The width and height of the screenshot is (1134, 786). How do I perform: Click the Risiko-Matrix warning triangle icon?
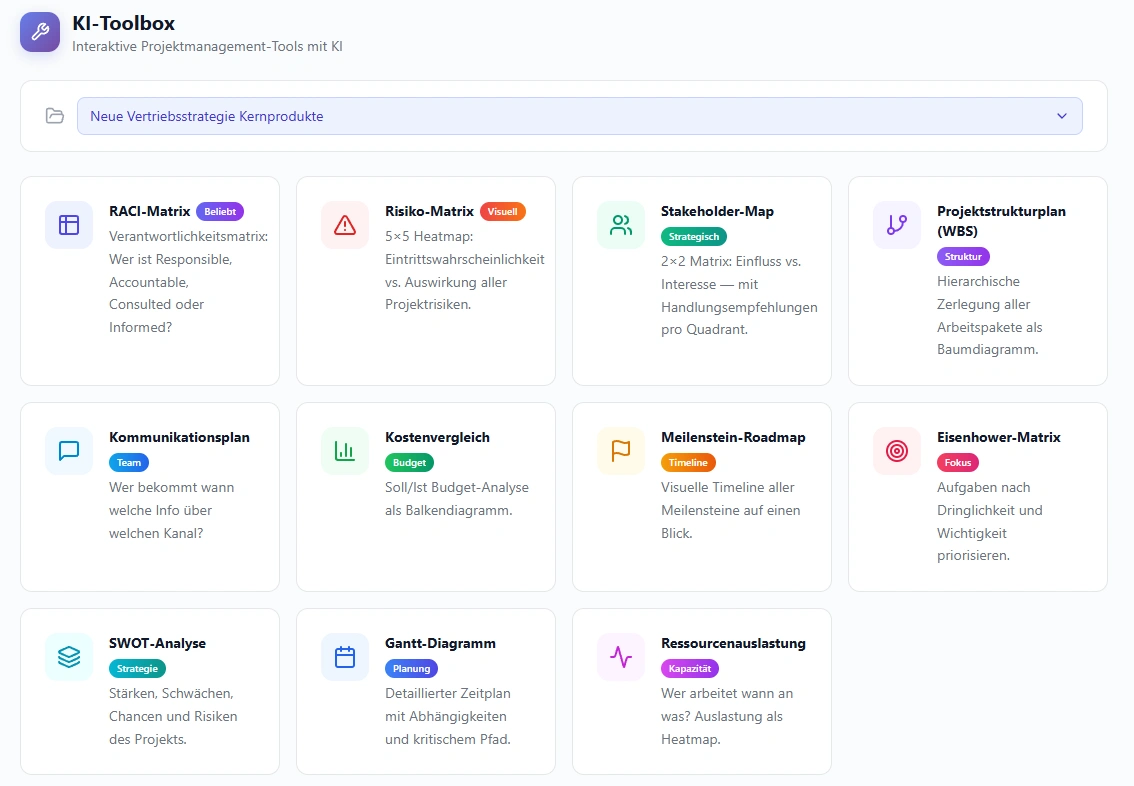345,225
